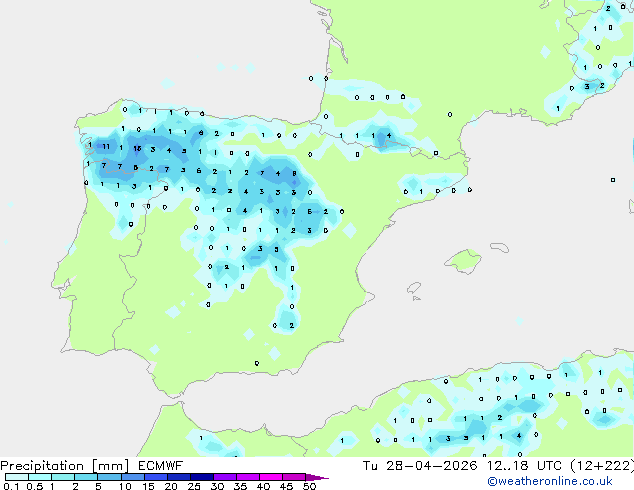Screen dimensions: 634x490
Task: Click the 45–50 mm legend color swatch
Action: (294, 477)
